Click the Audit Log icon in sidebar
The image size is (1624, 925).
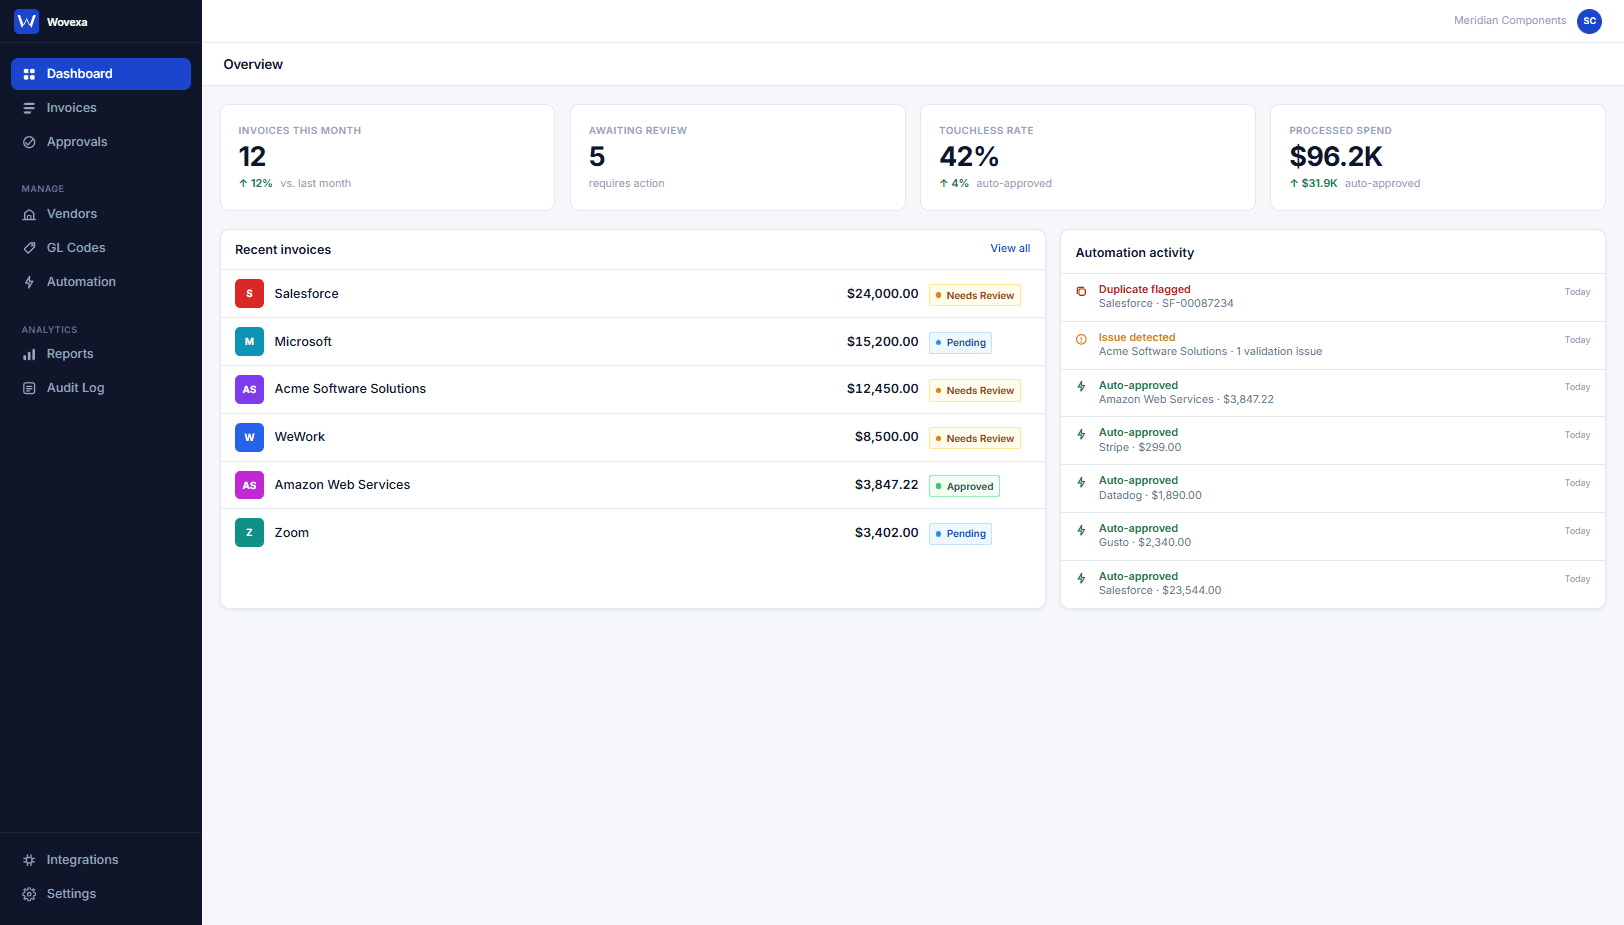pyautogui.click(x=30, y=387)
